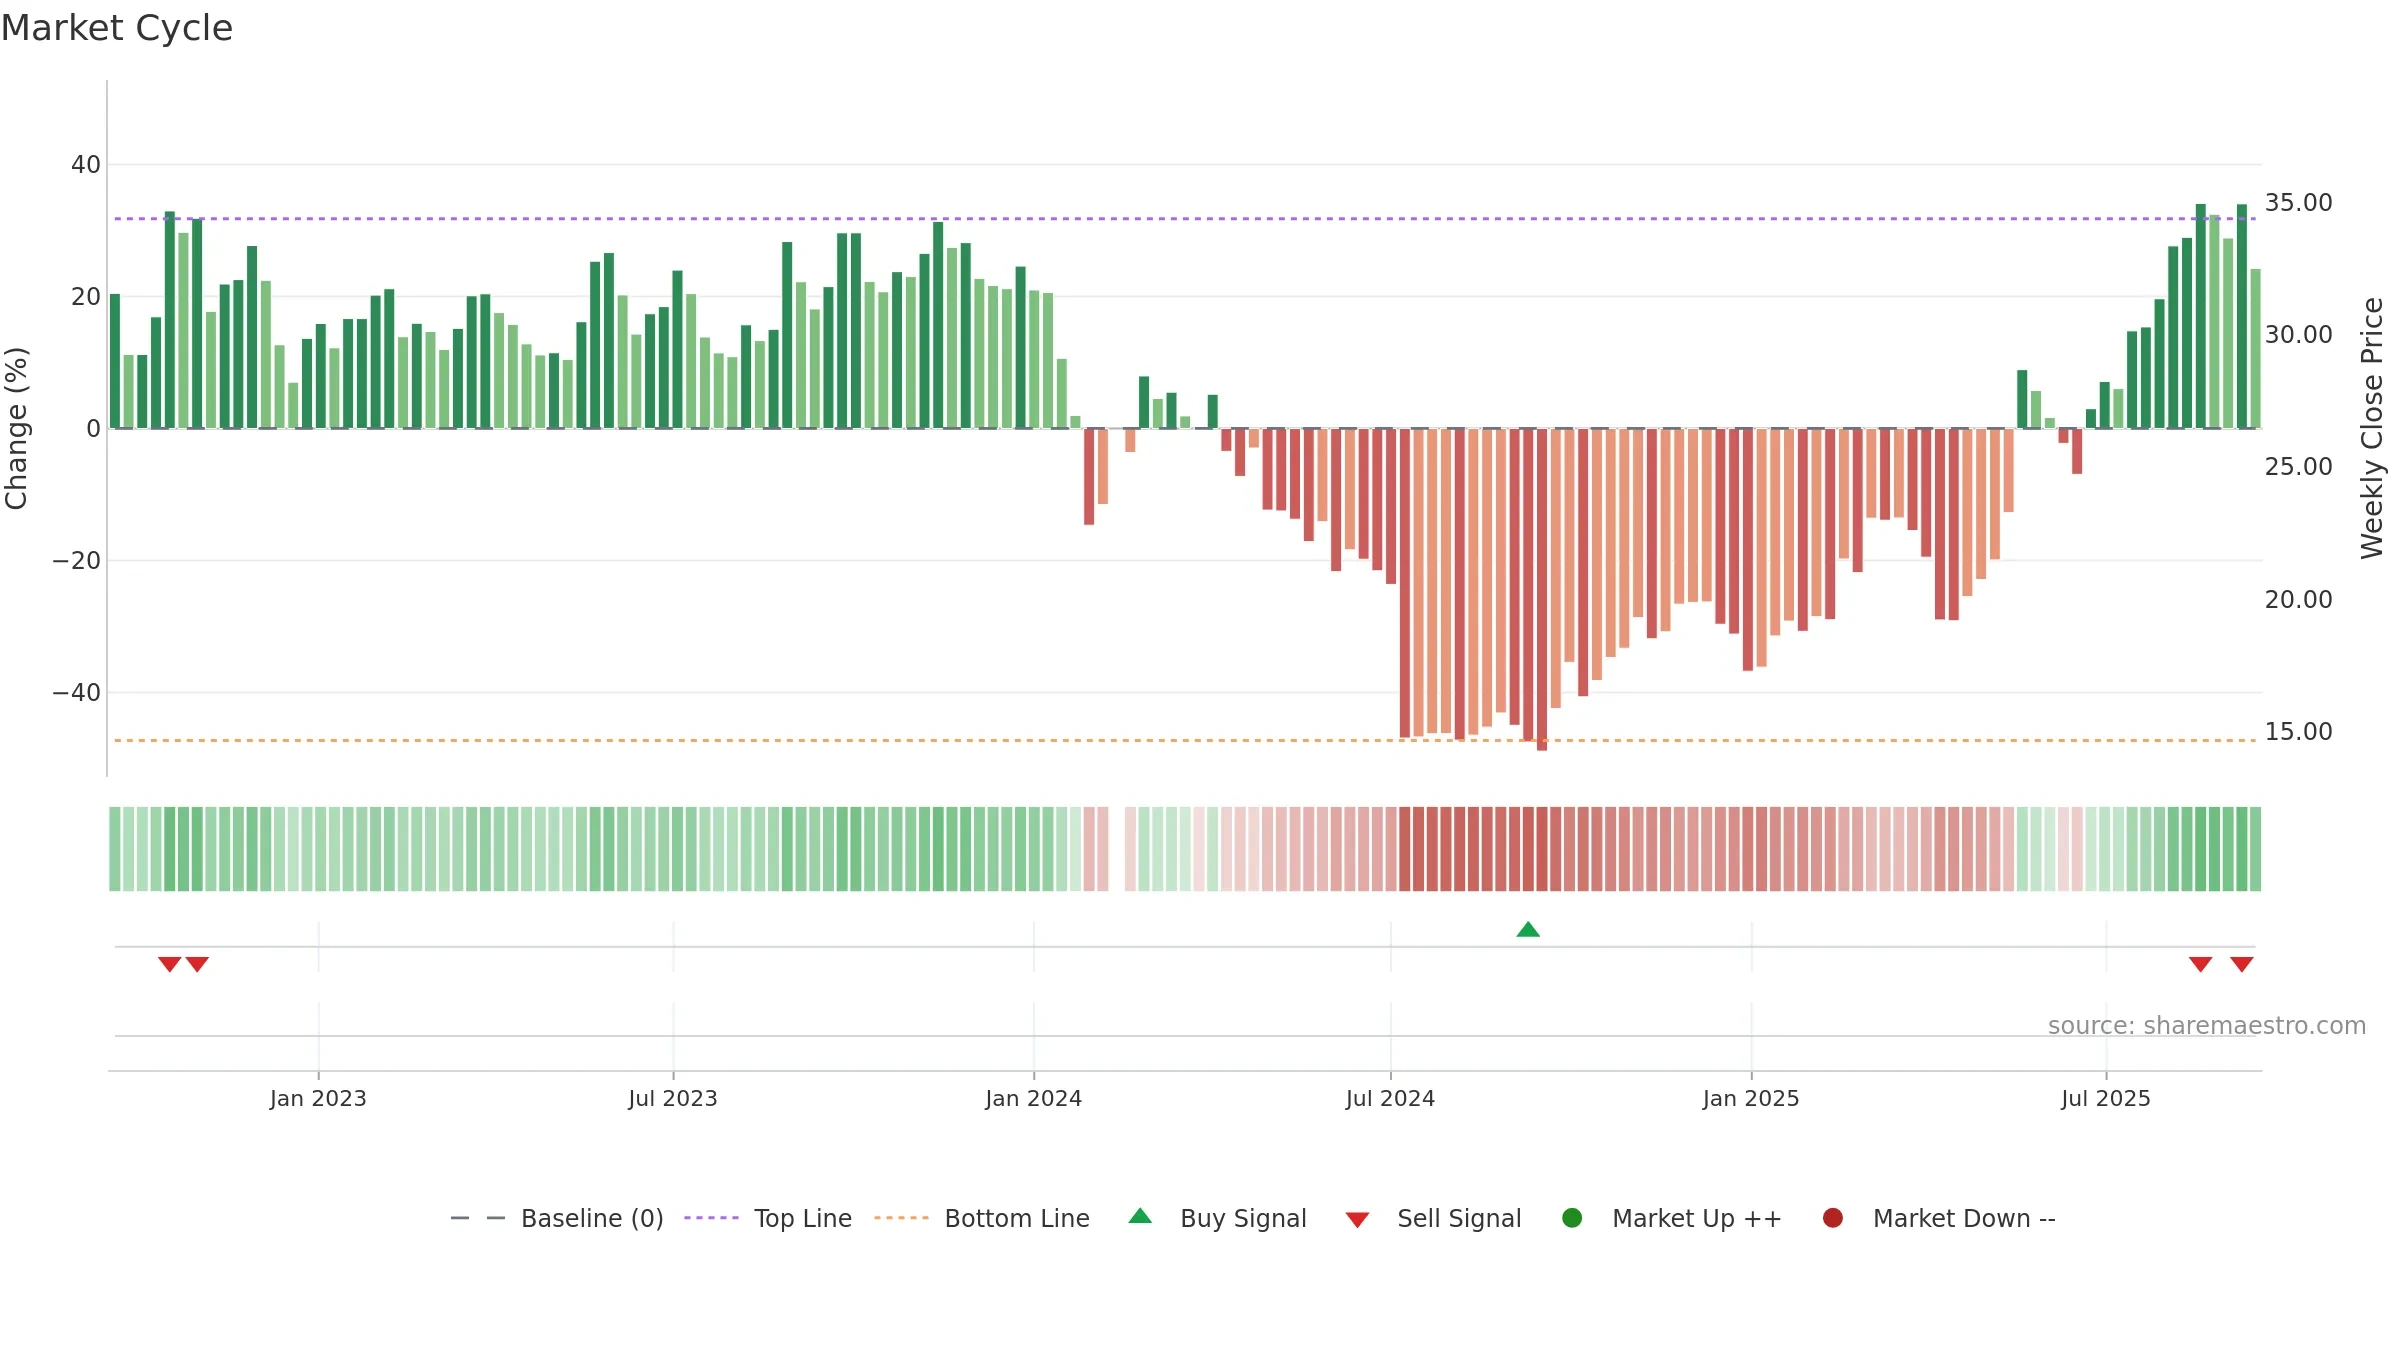
Task: Click the 40 tick on Change axis
Action: pos(86,164)
